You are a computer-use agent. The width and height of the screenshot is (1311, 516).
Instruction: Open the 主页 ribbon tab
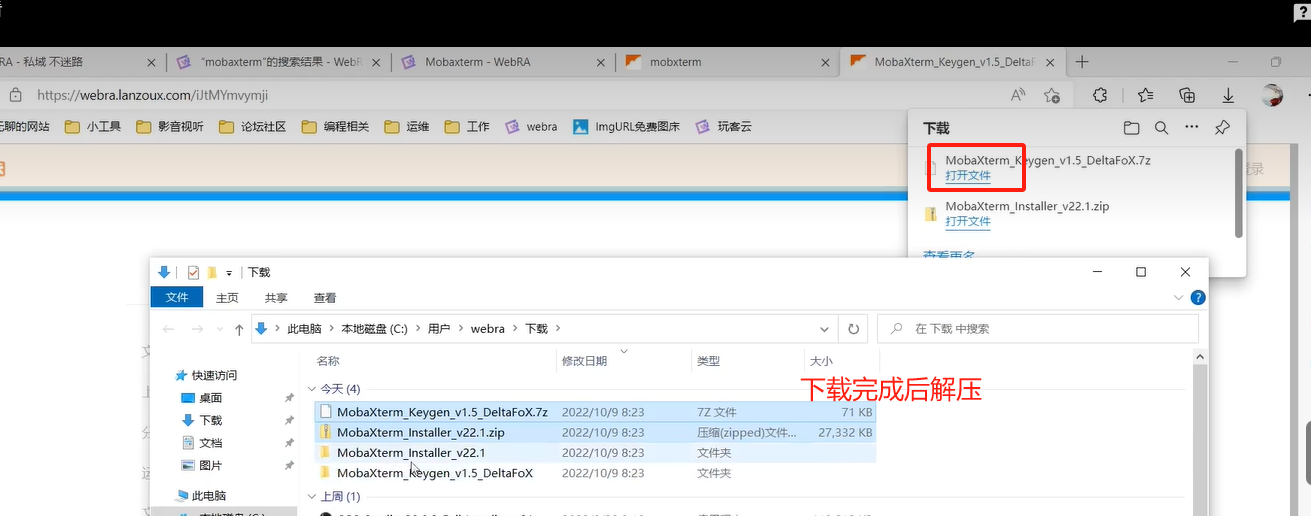[227, 298]
